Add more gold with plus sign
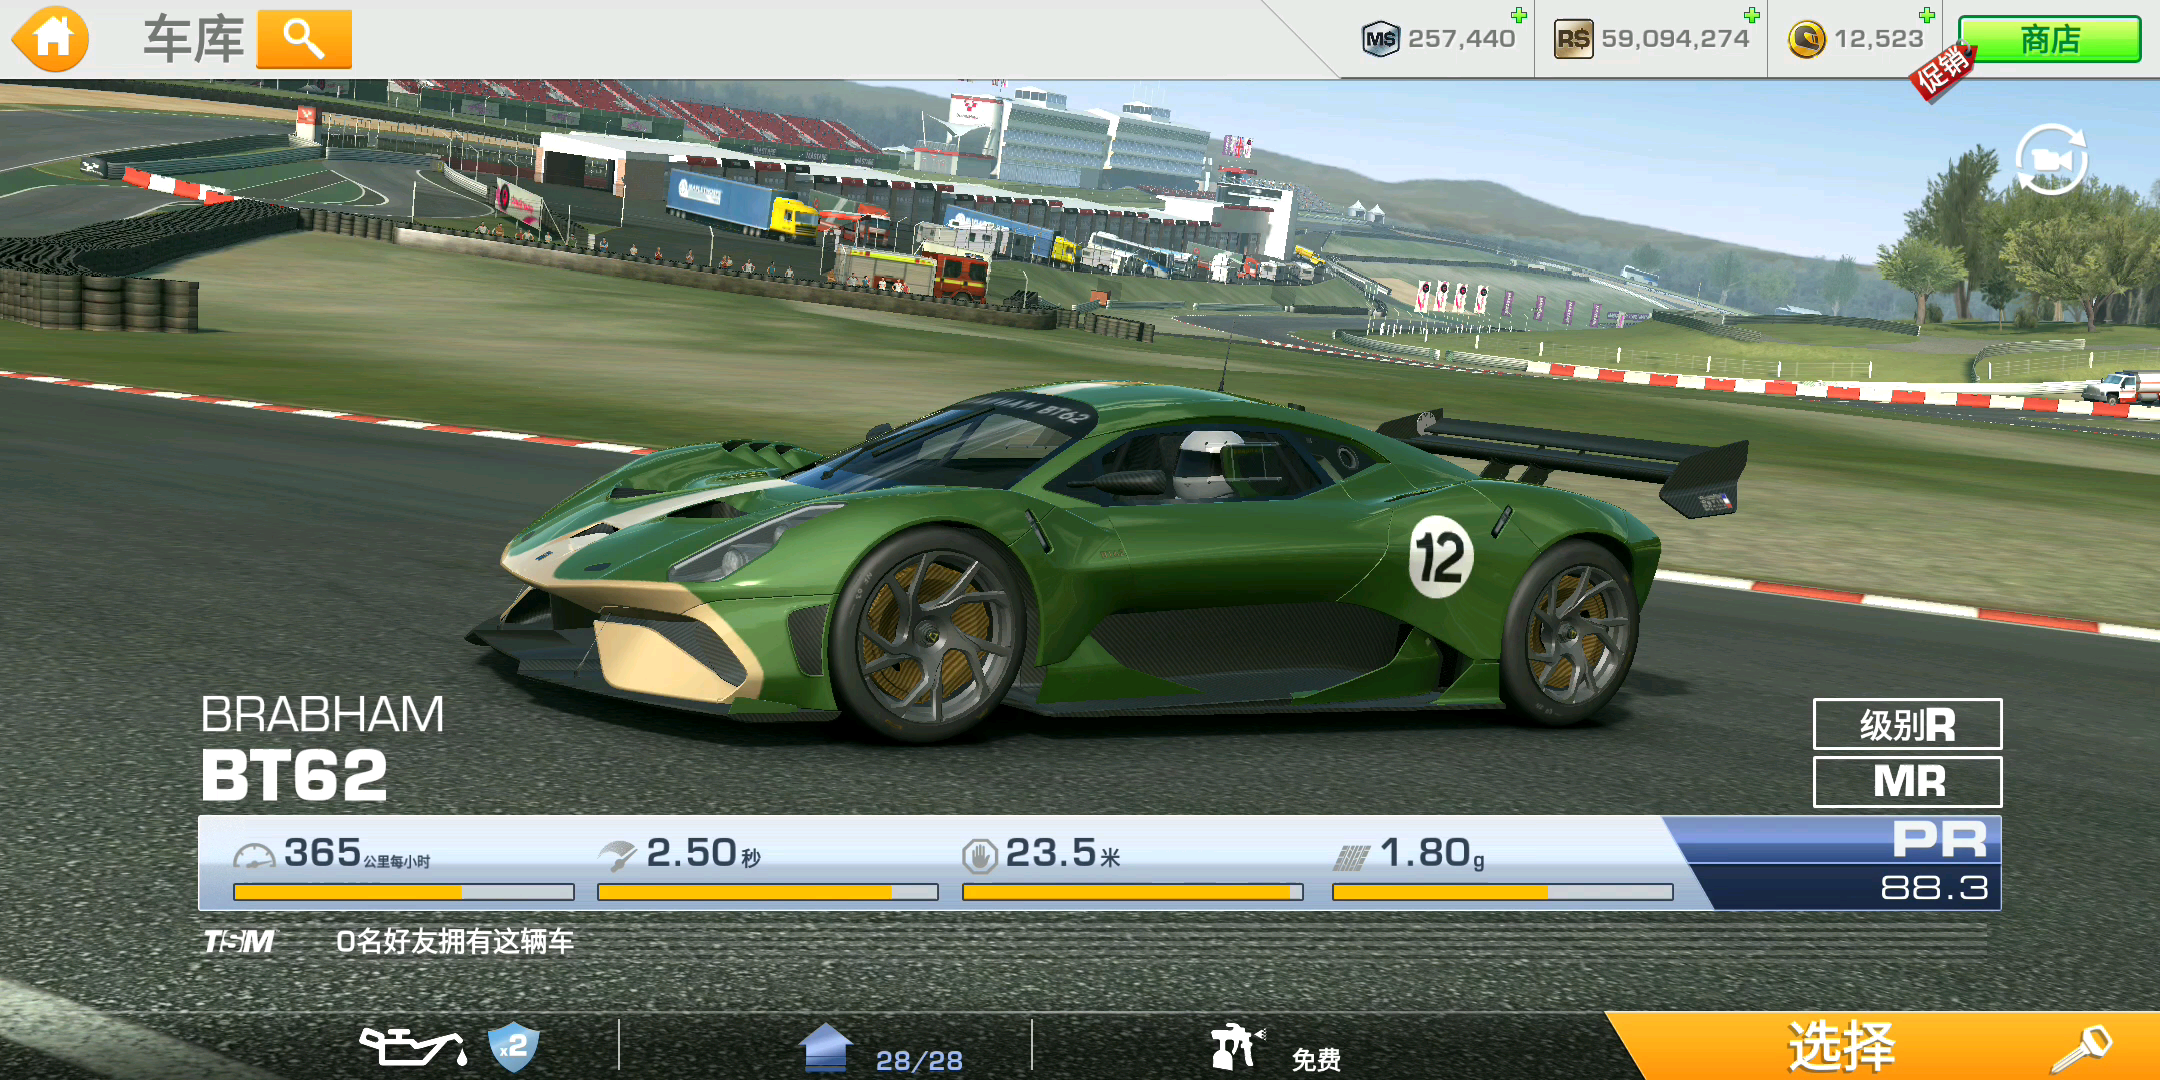 click(x=1926, y=15)
